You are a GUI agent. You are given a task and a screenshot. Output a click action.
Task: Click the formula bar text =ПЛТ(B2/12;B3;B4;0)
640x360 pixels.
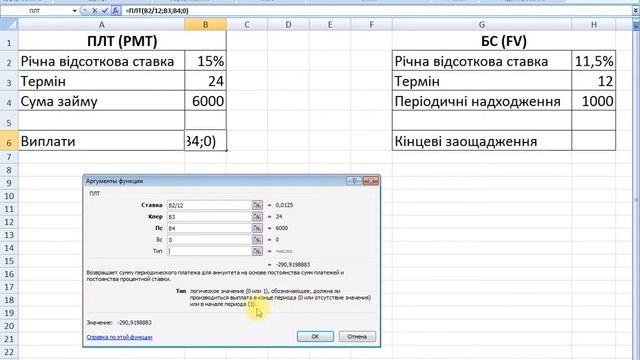[x=157, y=11]
